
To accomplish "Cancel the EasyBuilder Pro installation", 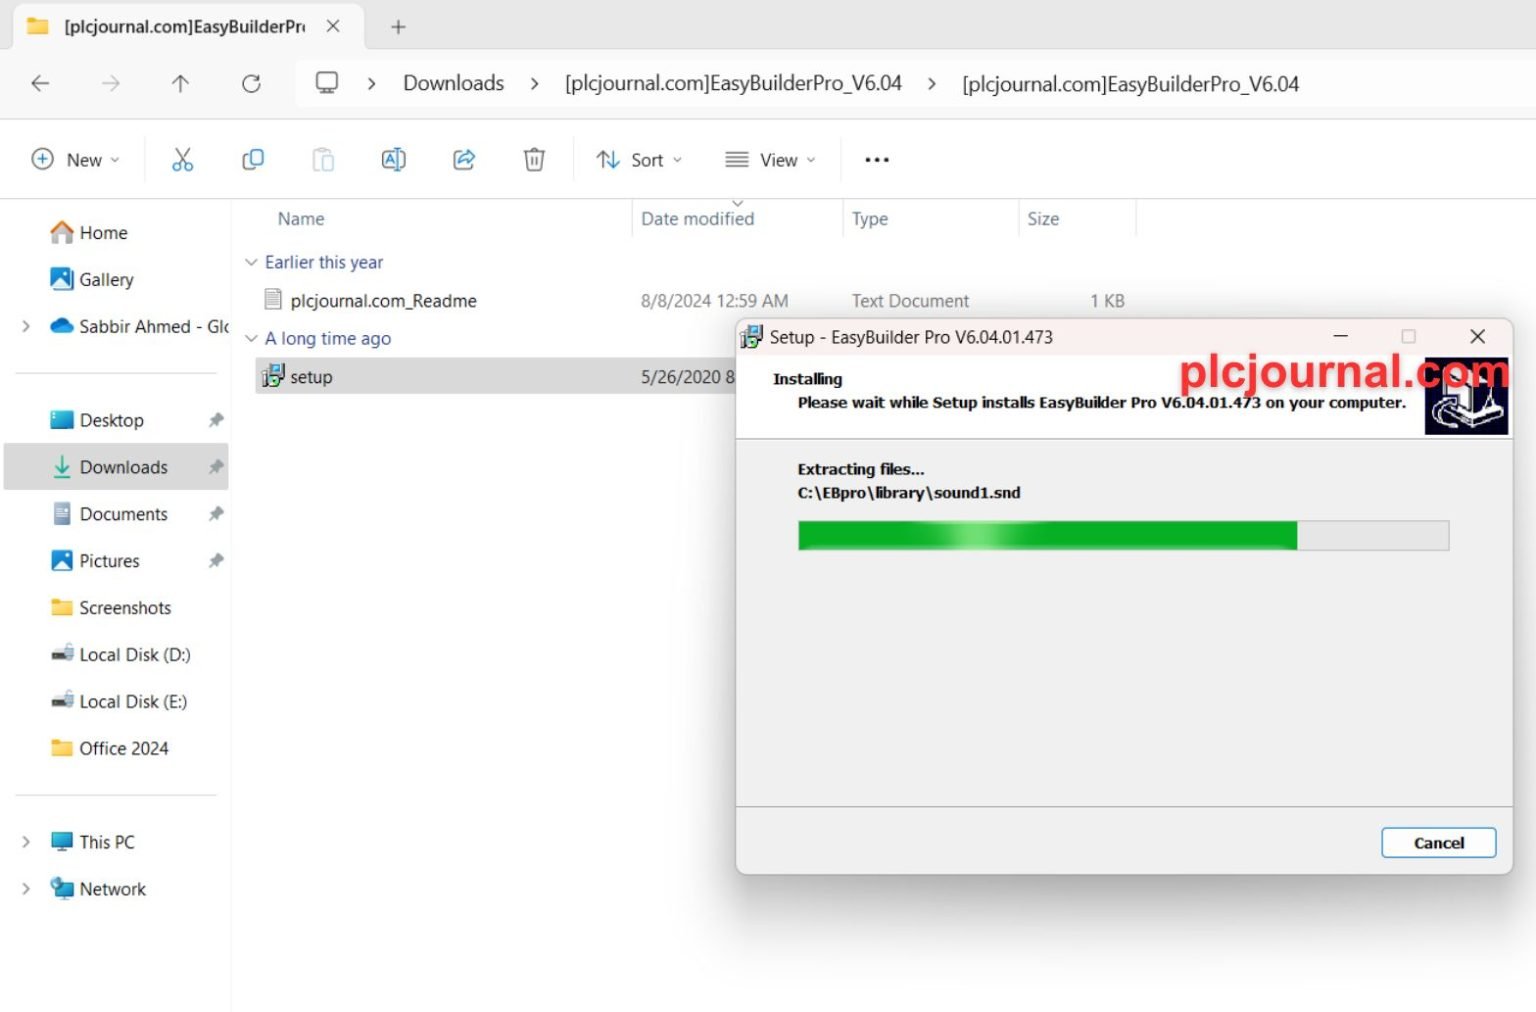I will pos(1437,843).
